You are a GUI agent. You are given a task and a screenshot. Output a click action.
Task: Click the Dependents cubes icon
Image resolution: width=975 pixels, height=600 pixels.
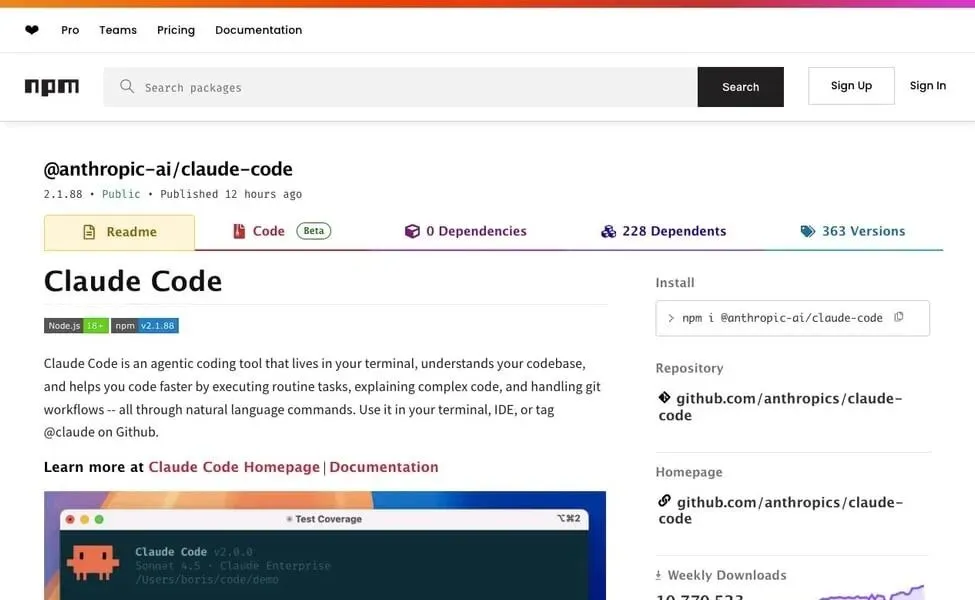pos(608,231)
